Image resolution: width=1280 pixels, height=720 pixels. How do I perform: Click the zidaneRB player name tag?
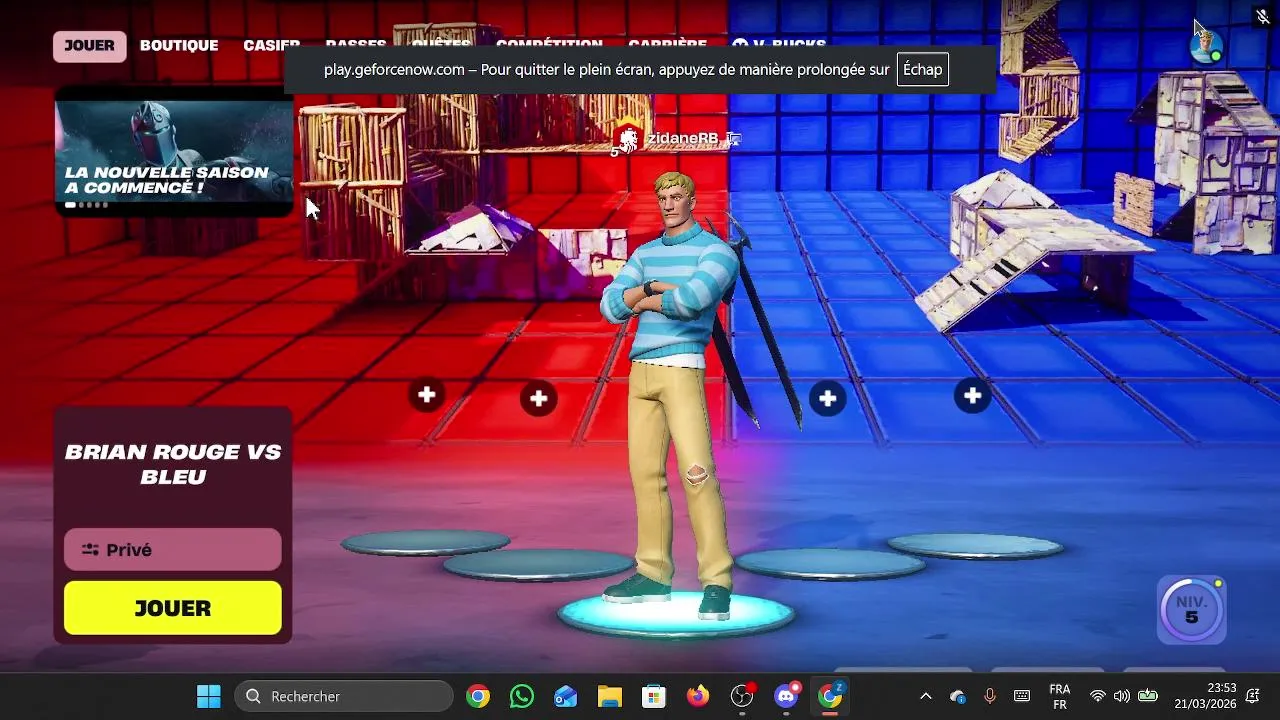coord(682,138)
